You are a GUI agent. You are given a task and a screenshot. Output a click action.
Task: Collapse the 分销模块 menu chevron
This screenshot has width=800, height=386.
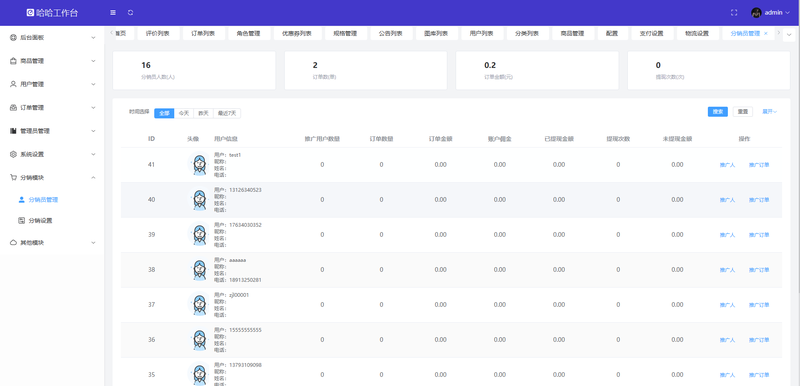point(93,177)
